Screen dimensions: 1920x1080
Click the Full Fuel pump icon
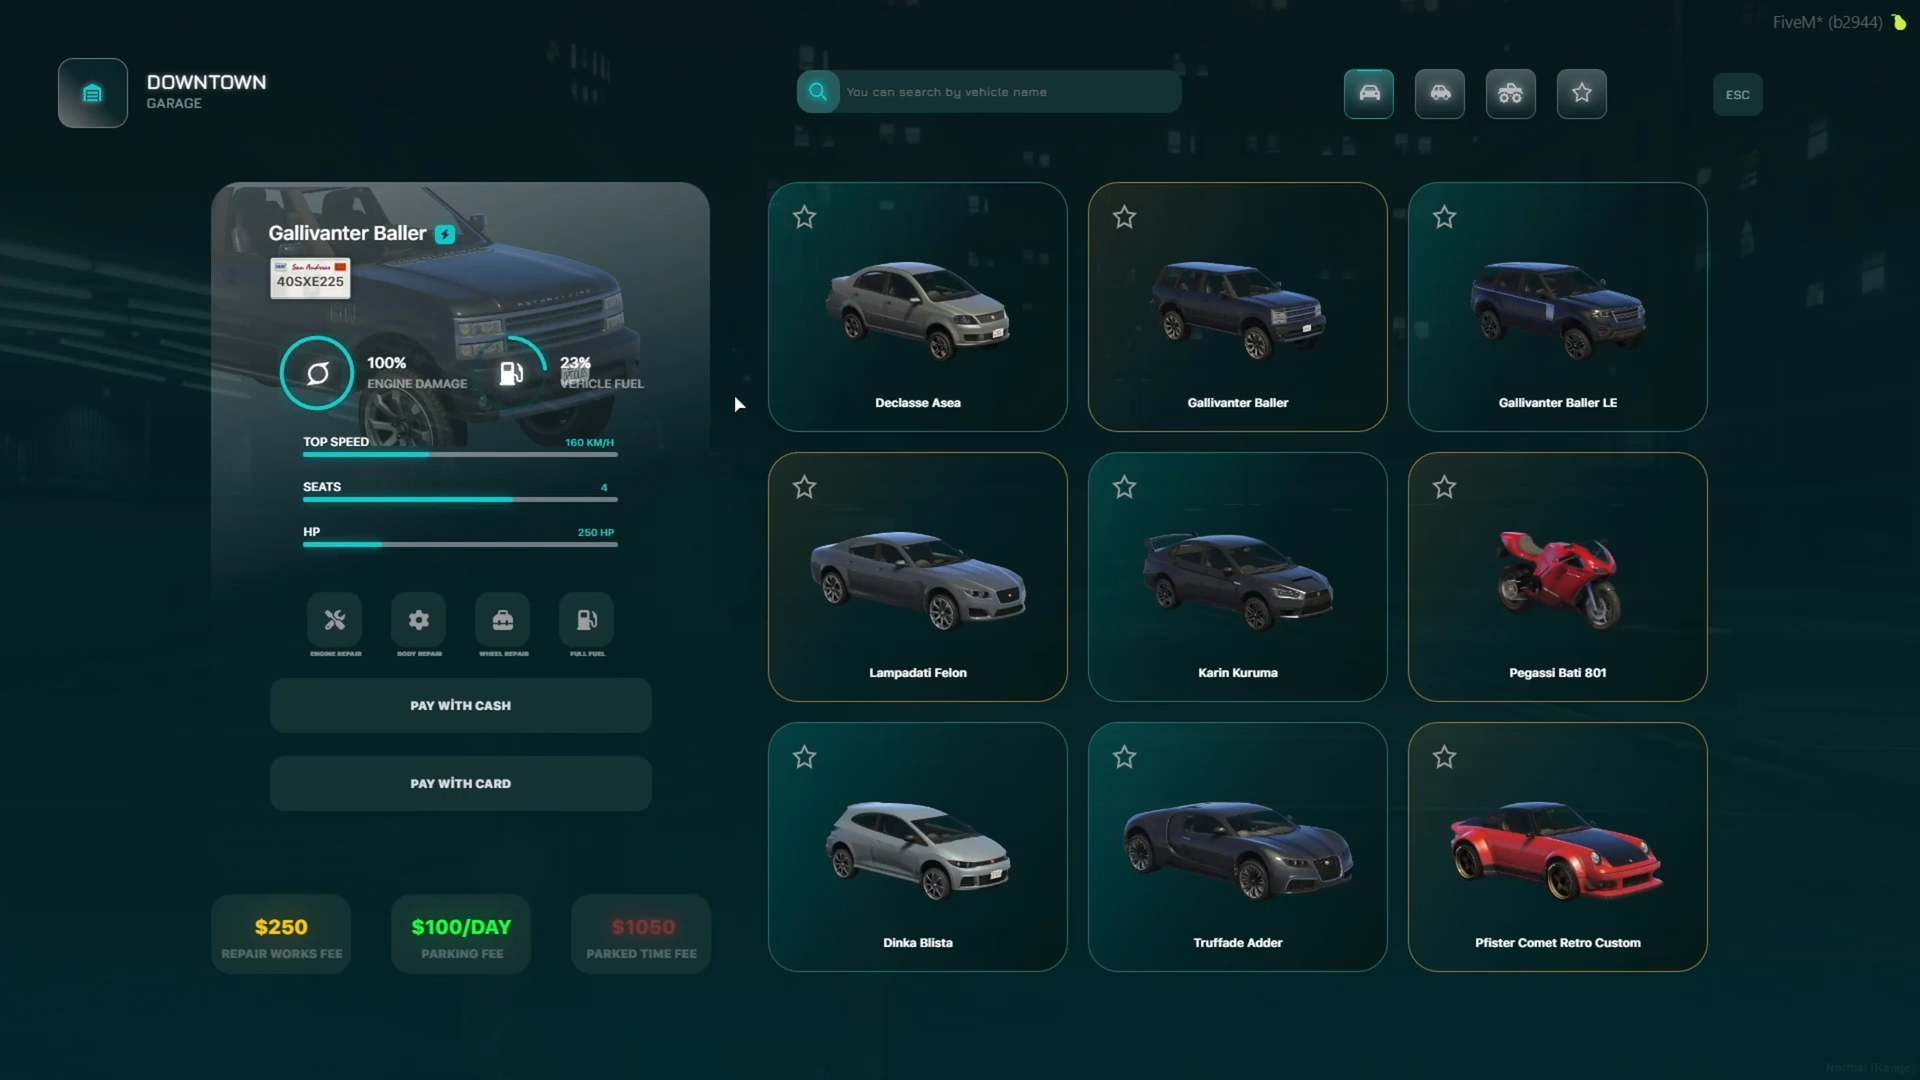[x=587, y=620]
